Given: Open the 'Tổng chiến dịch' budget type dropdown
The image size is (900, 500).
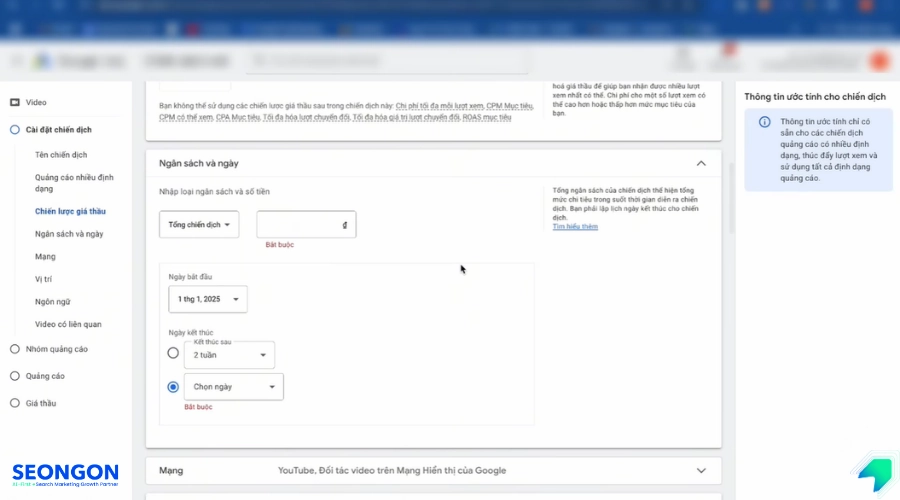Looking at the screenshot, I should pos(199,224).
